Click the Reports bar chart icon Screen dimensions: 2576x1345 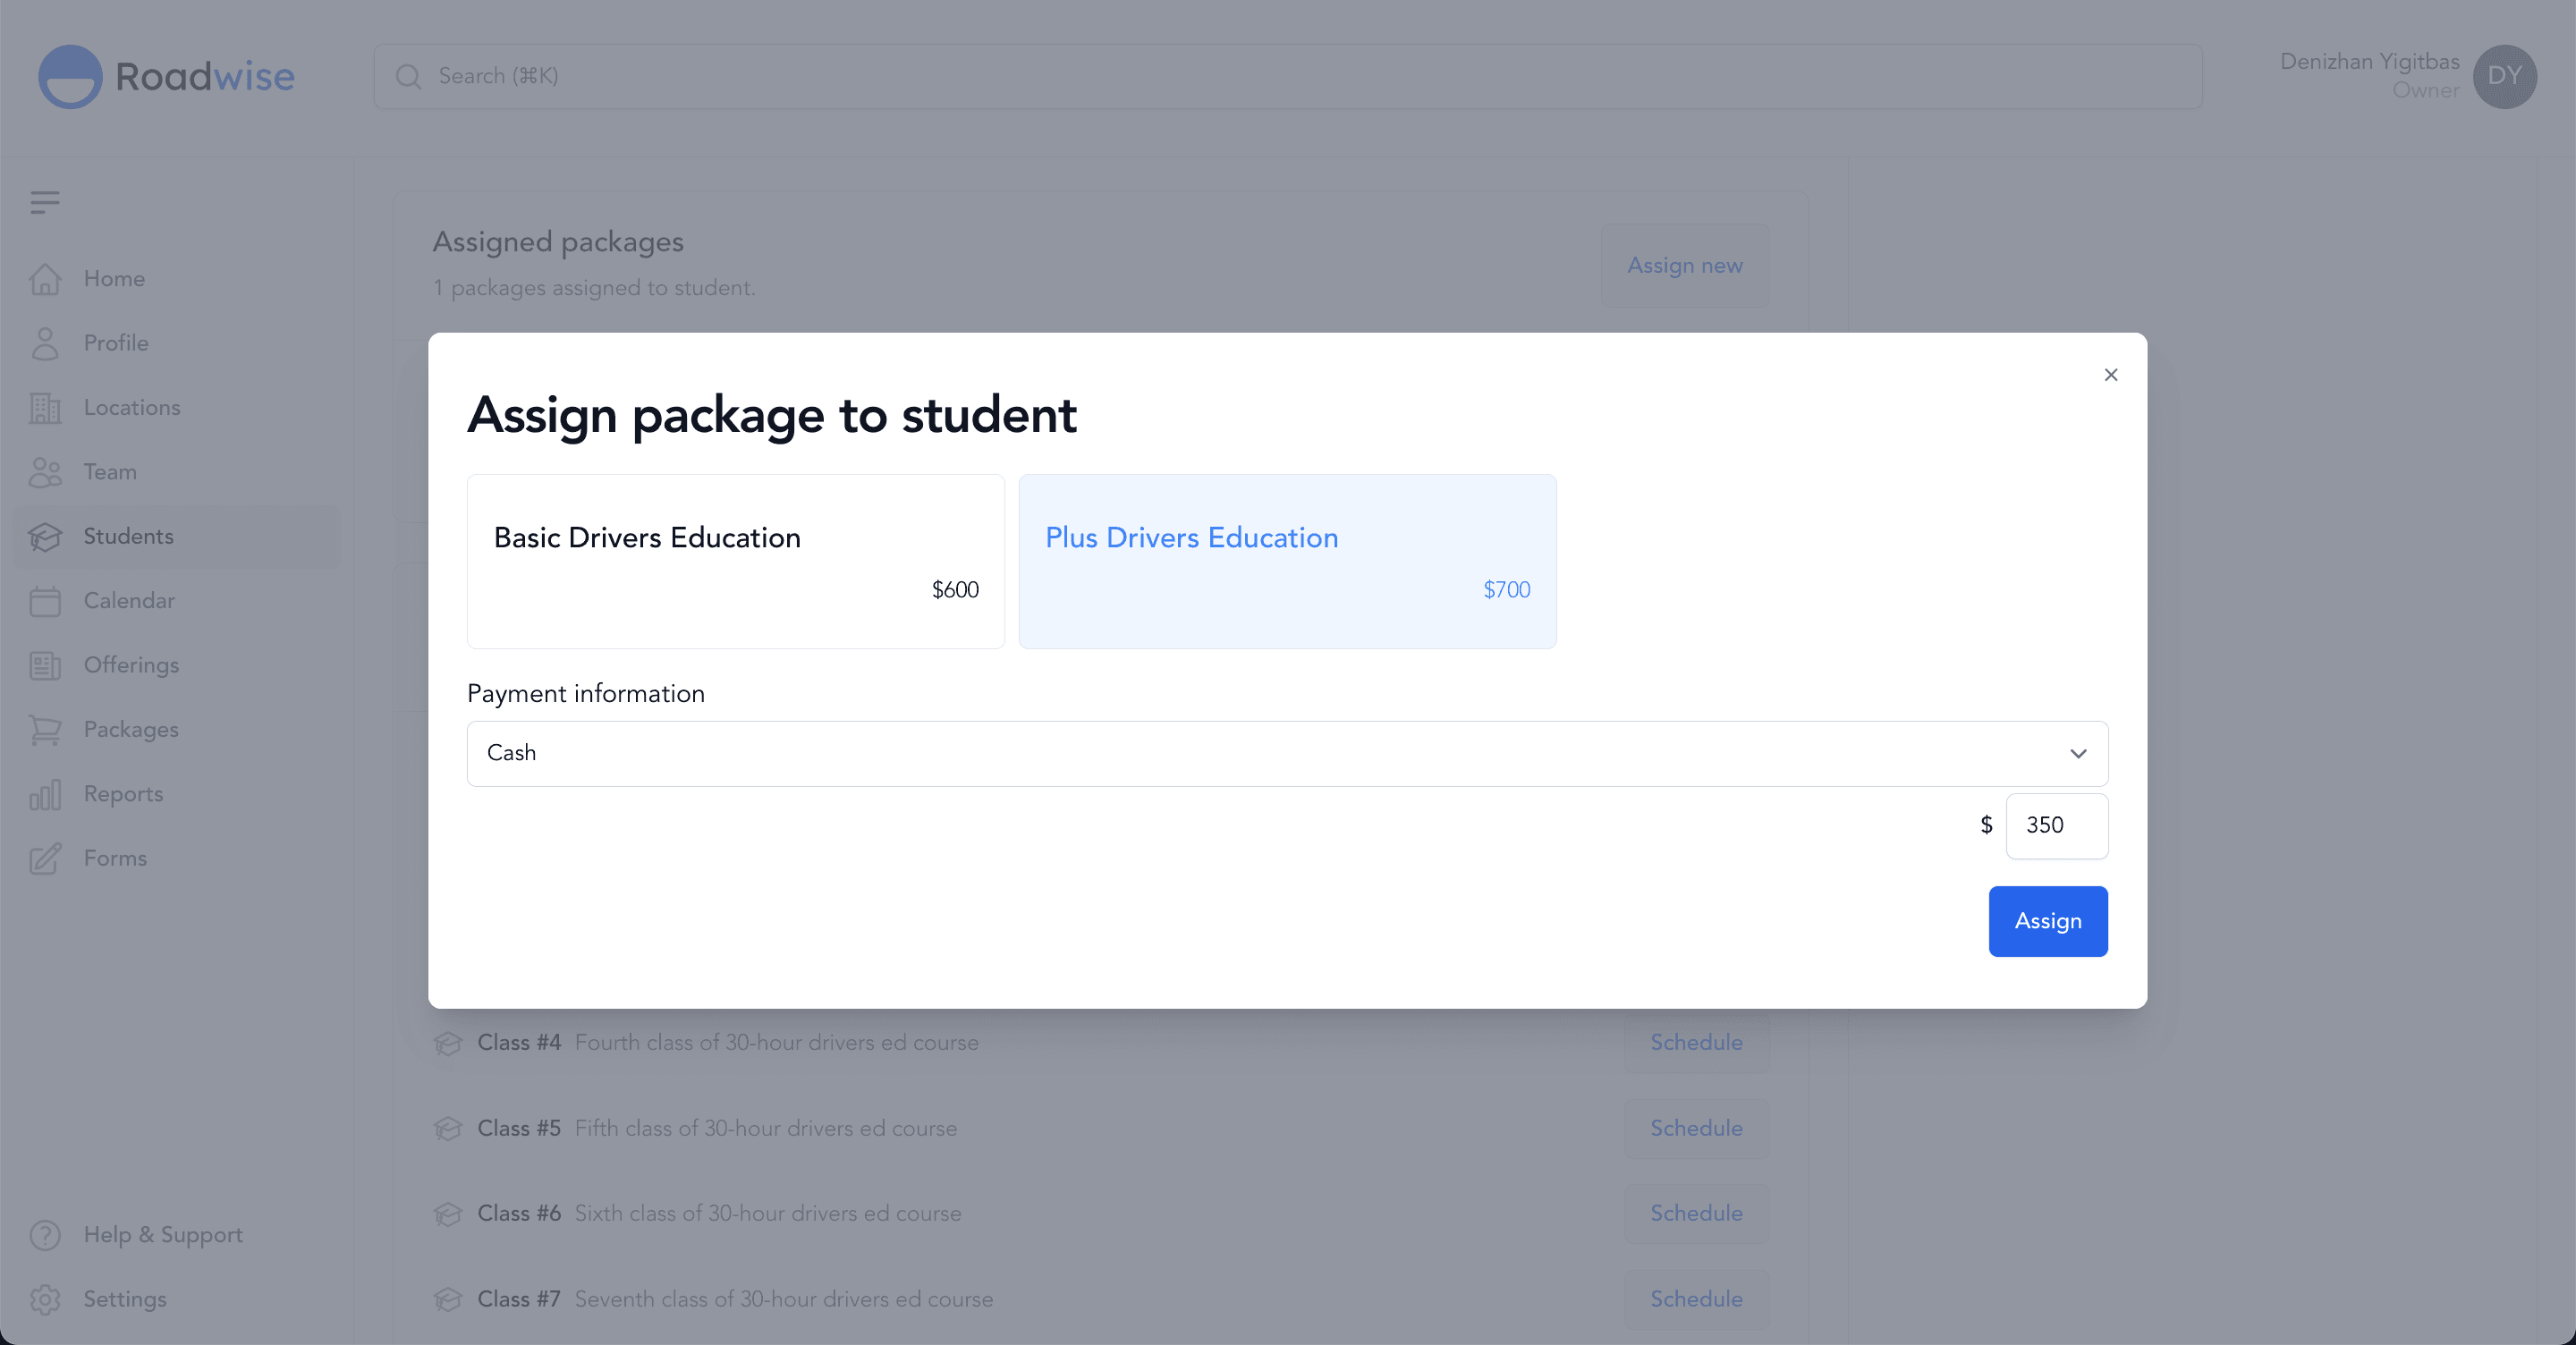pyautogui.click(x=45, y=795)
